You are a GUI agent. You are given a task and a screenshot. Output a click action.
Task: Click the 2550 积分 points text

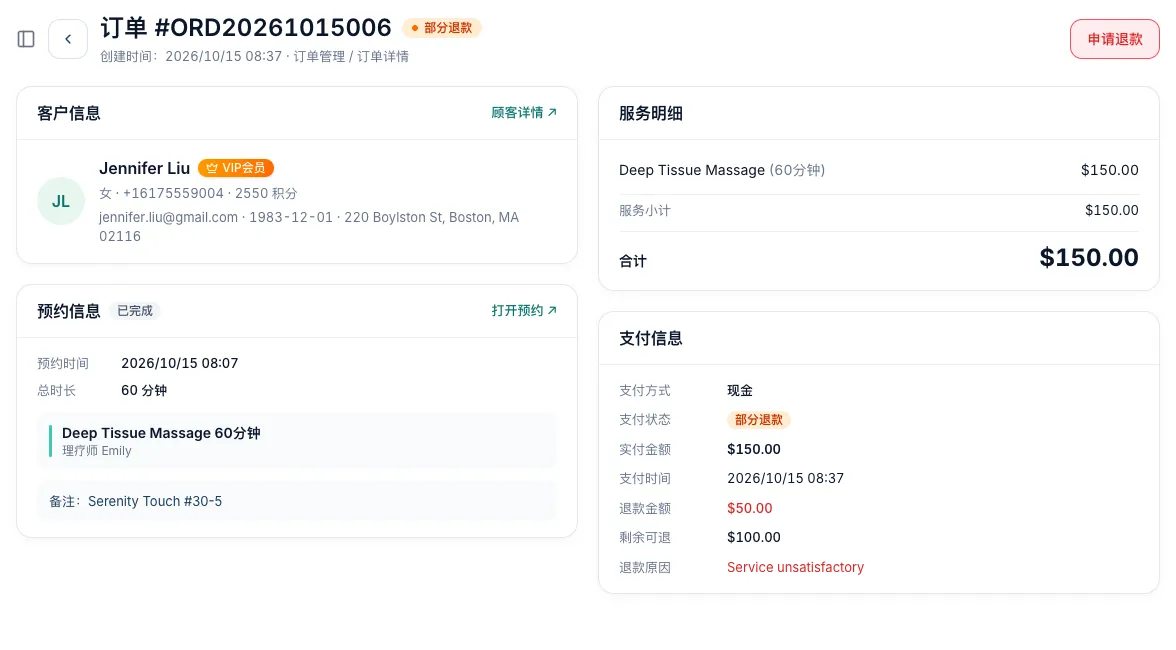click(266, 193)
